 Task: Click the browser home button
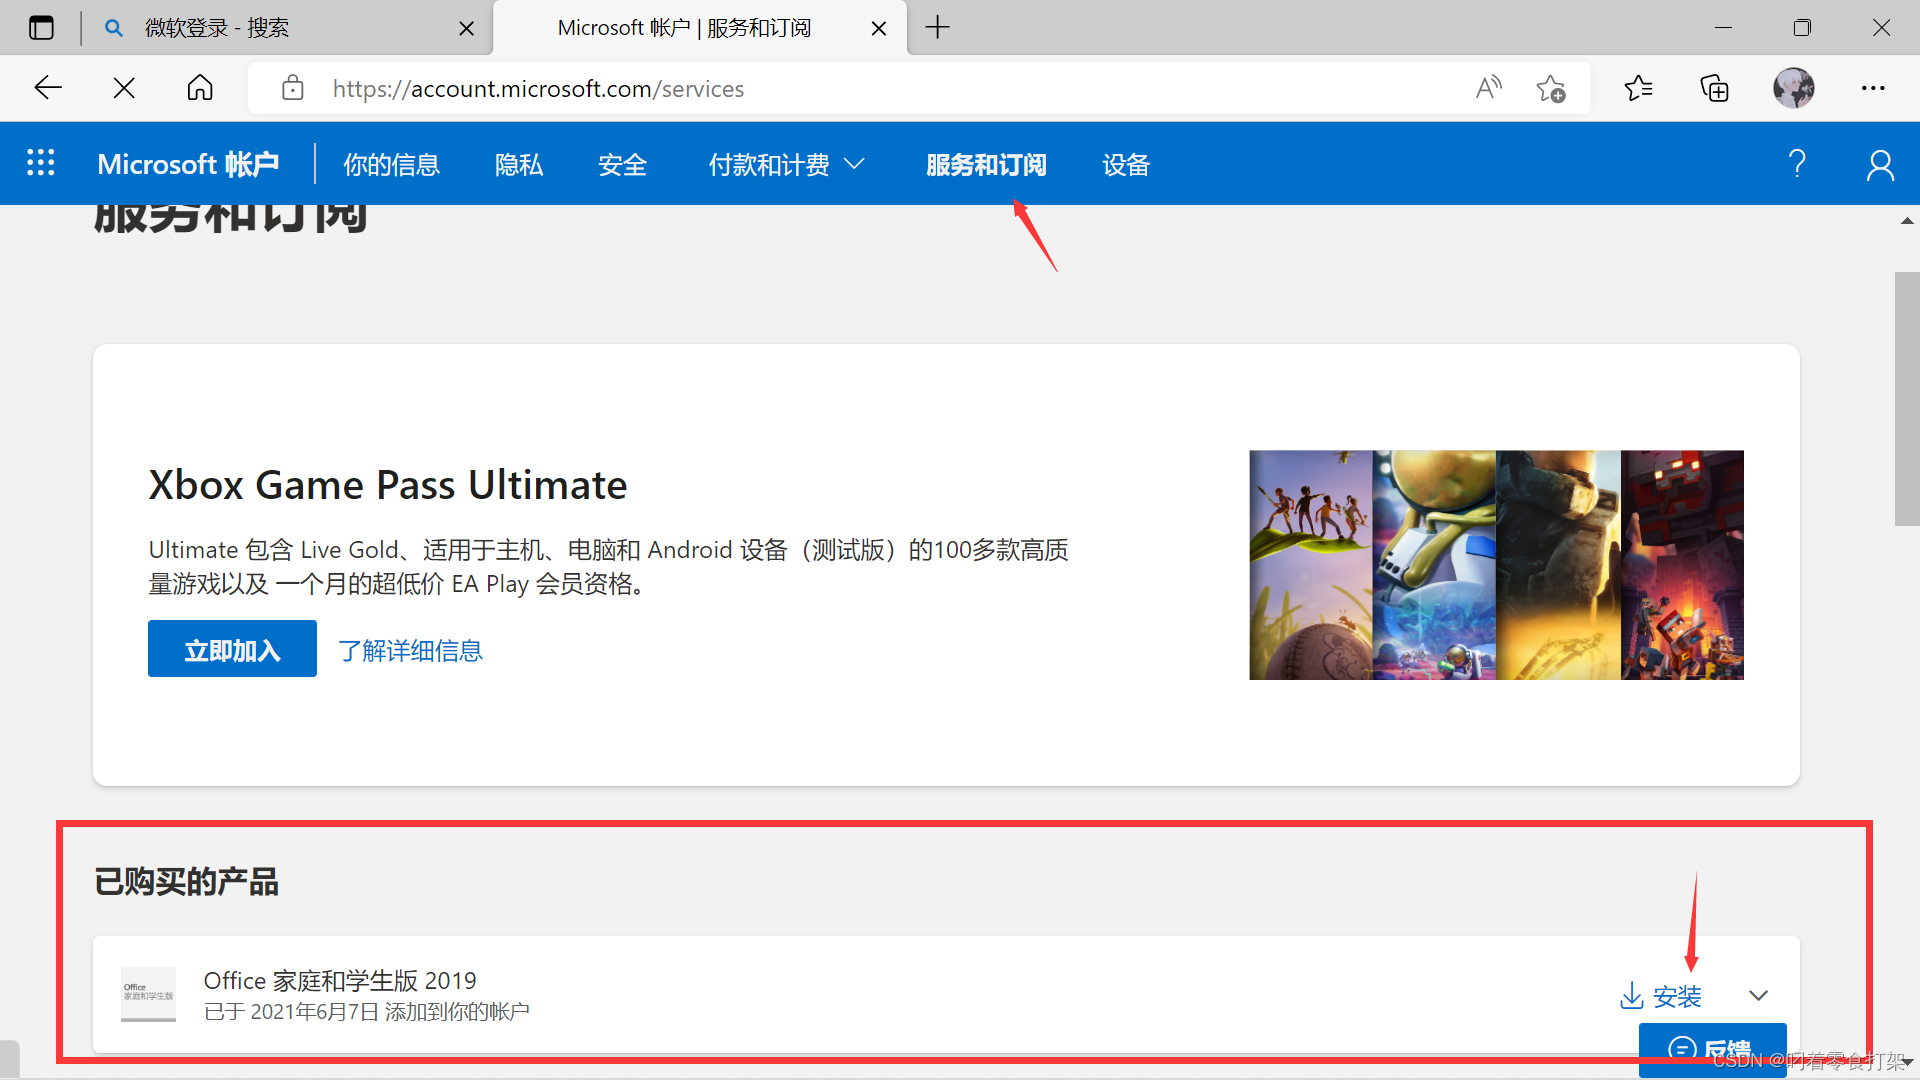tap(200, 88)
